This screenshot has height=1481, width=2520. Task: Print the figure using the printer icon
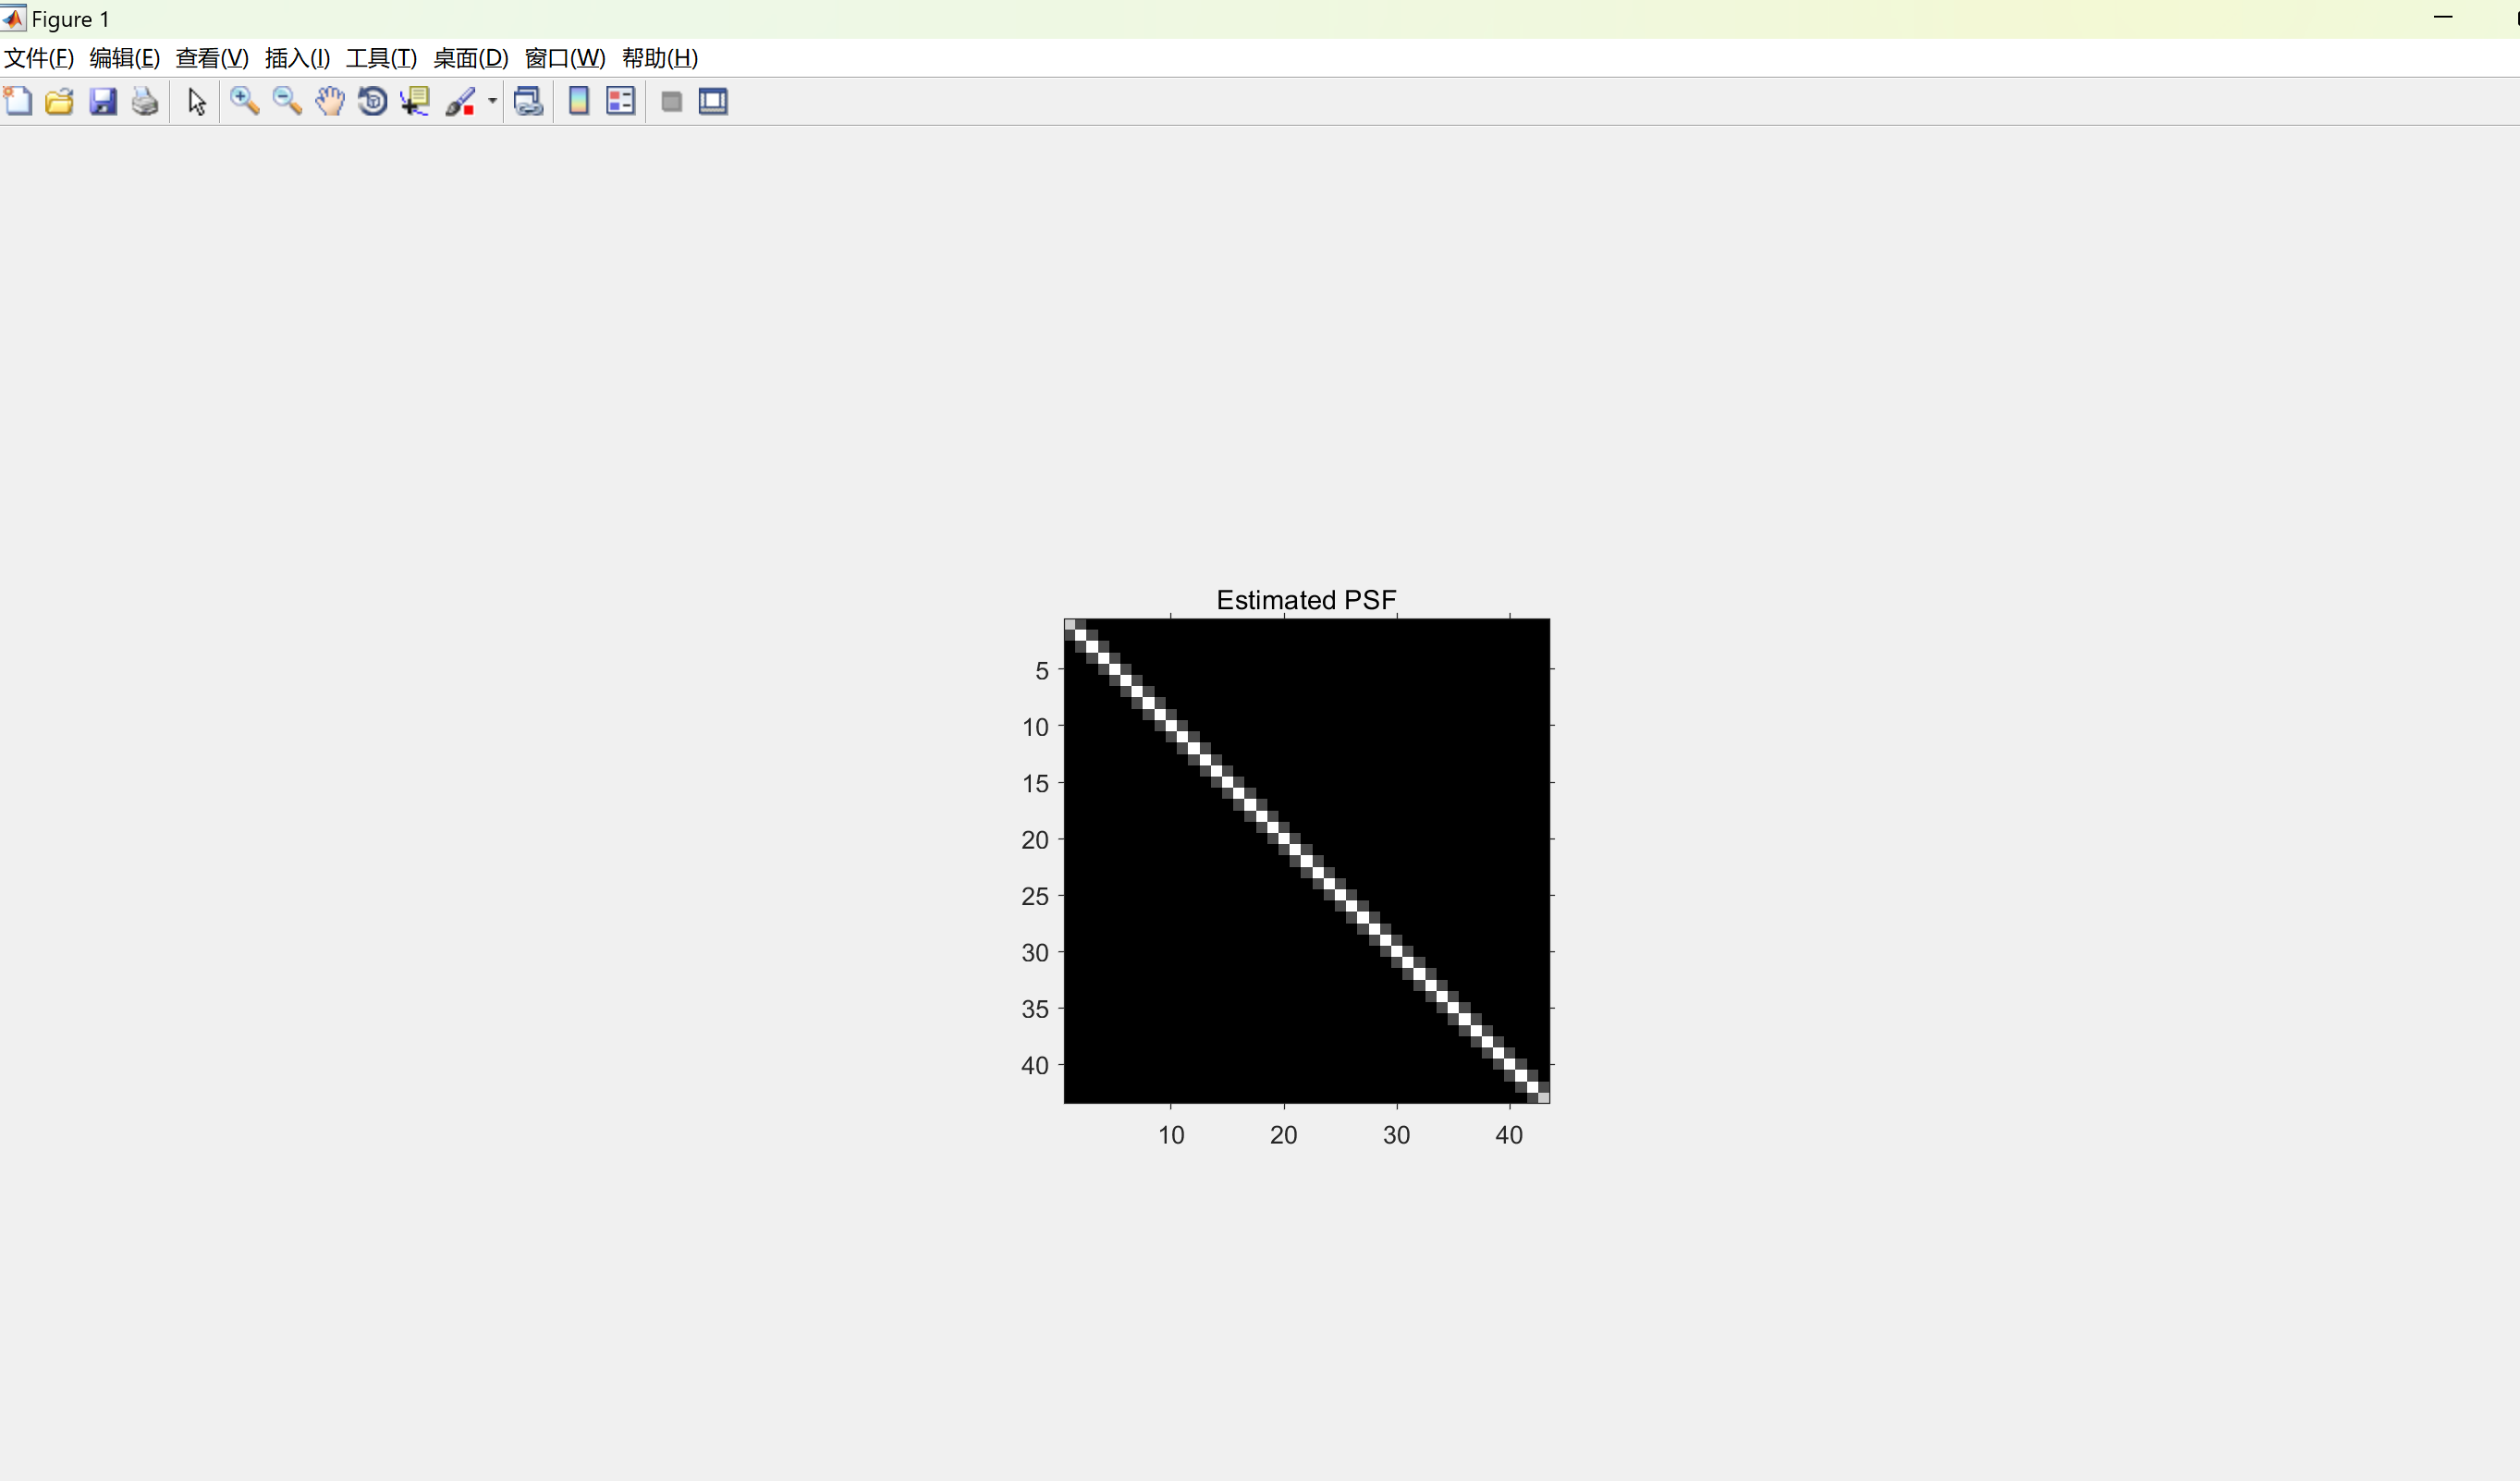(145, 101)
